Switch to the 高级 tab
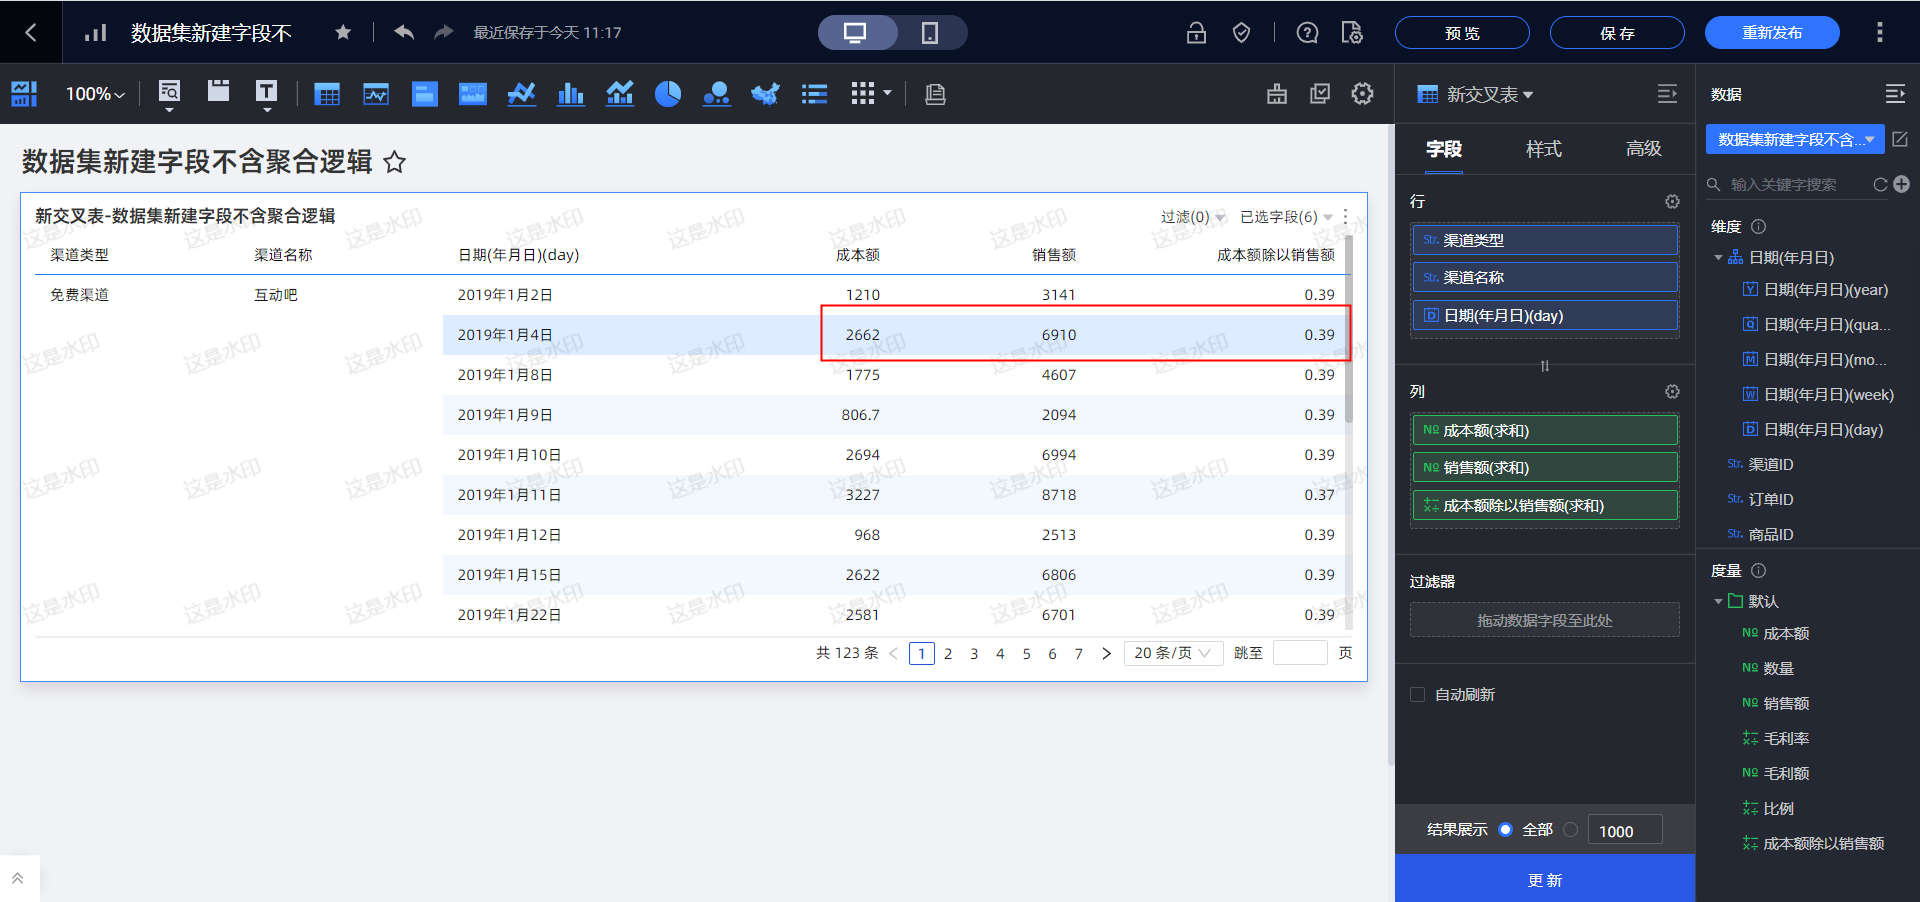Viewport: 1920px width, 902px height. point(1643,149)
